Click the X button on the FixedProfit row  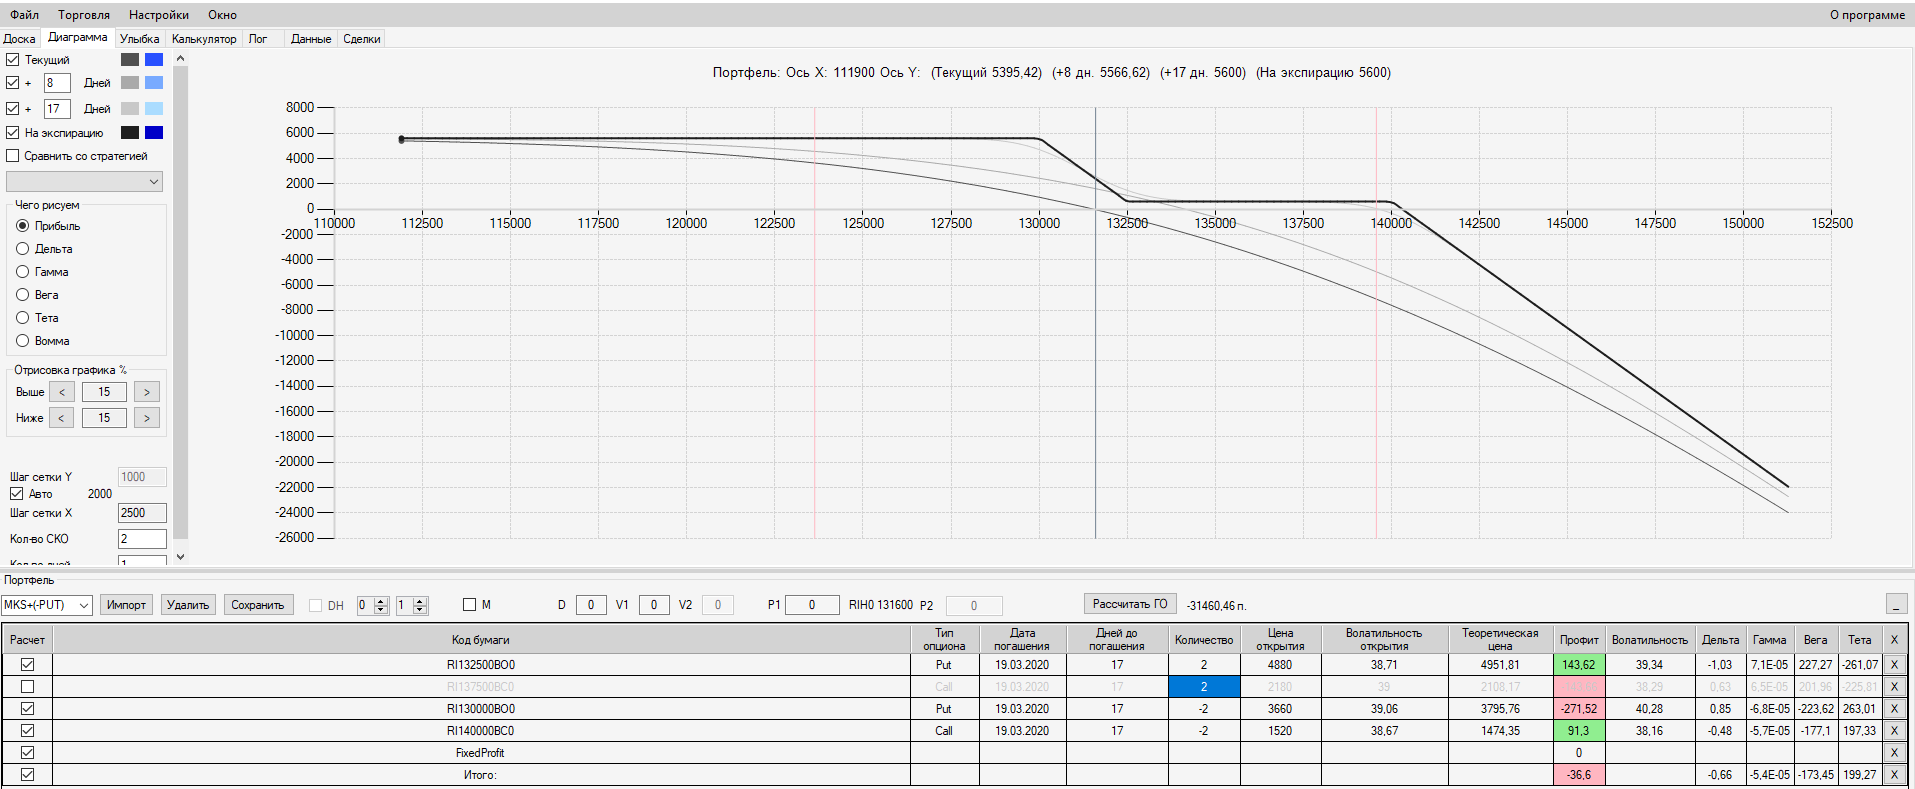1893,753
